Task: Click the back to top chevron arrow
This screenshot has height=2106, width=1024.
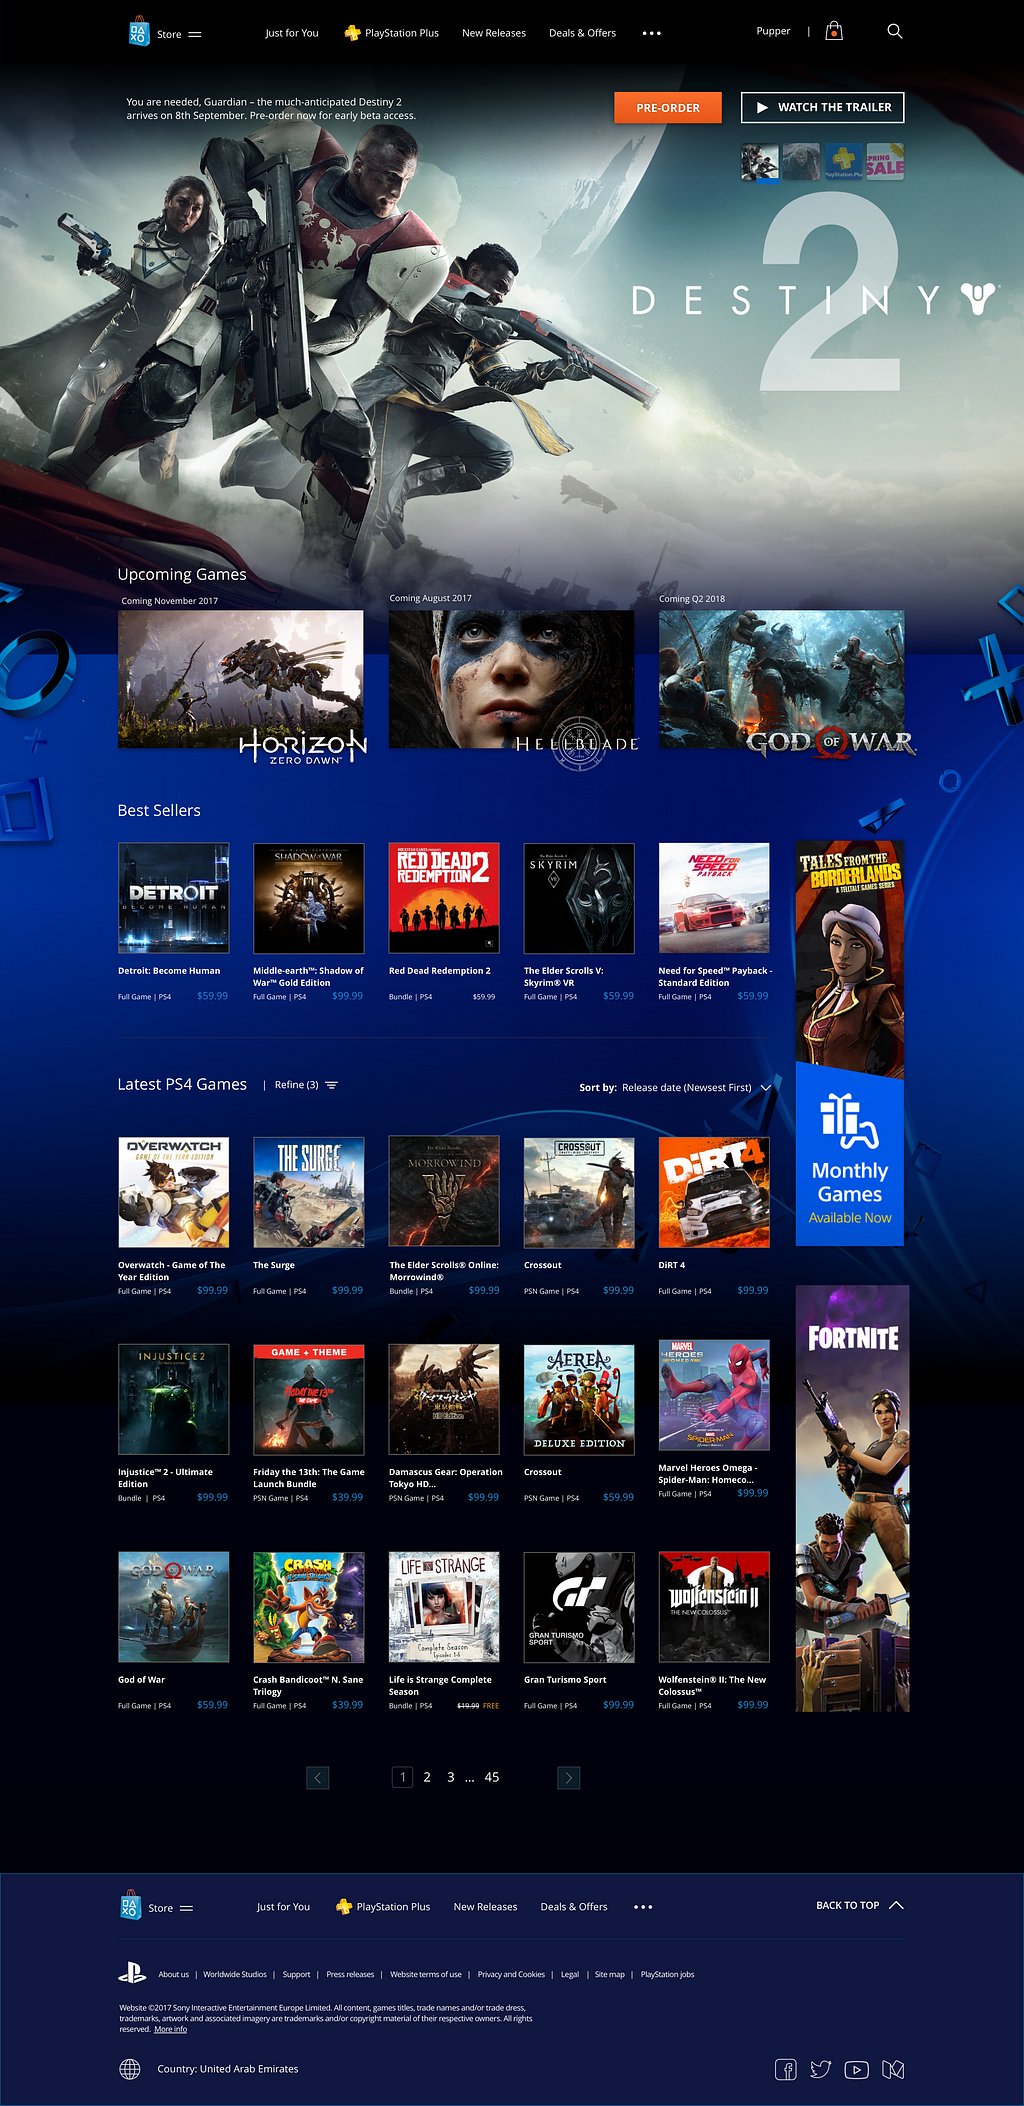Action: 896,1905
